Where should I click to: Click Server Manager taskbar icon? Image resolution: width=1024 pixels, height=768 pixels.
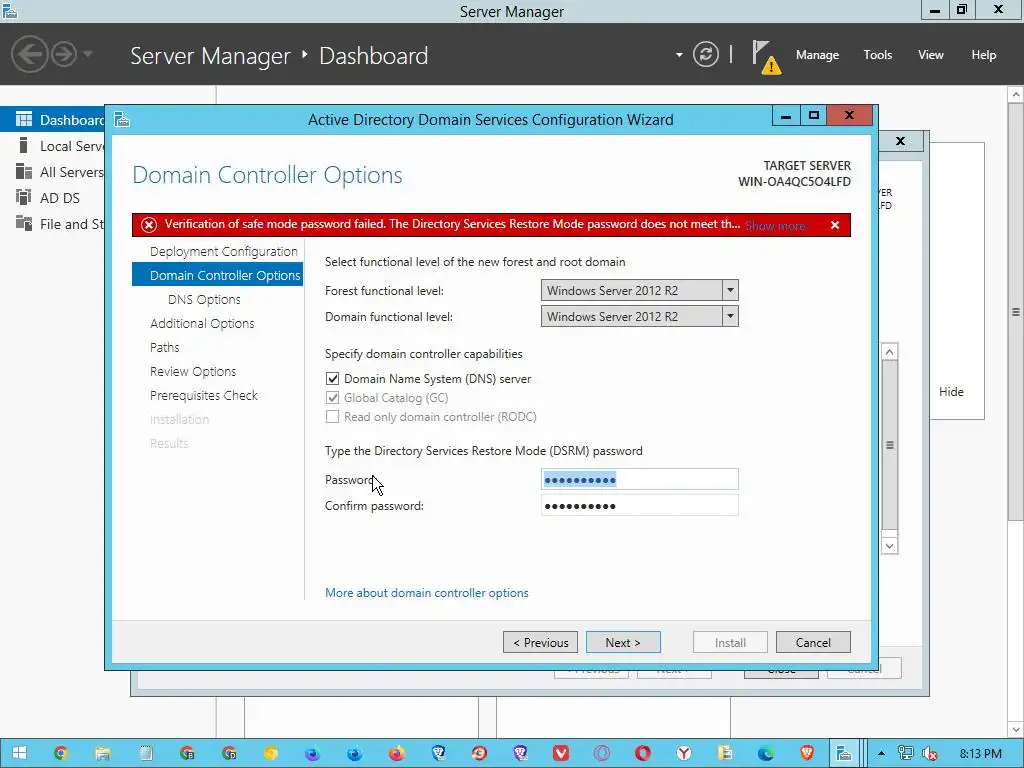click(x=844, y=754)
